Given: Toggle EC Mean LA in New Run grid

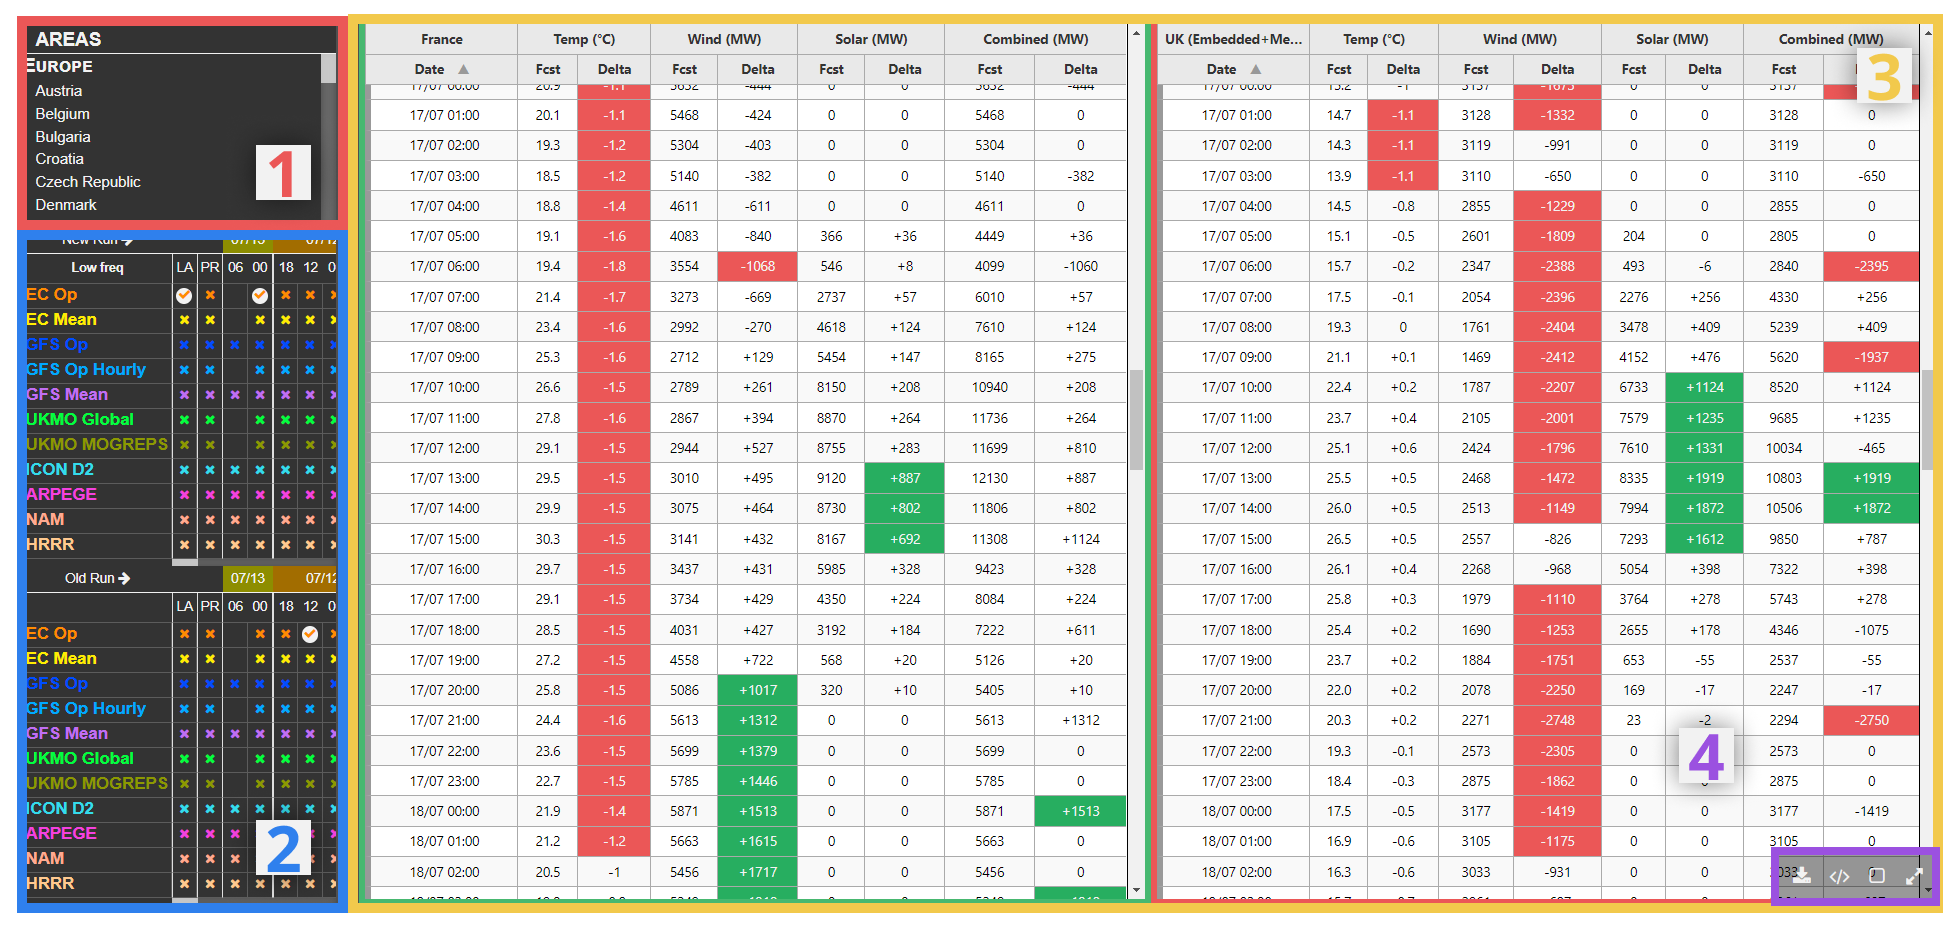Looking at the screenshot, I should point(184,320).
